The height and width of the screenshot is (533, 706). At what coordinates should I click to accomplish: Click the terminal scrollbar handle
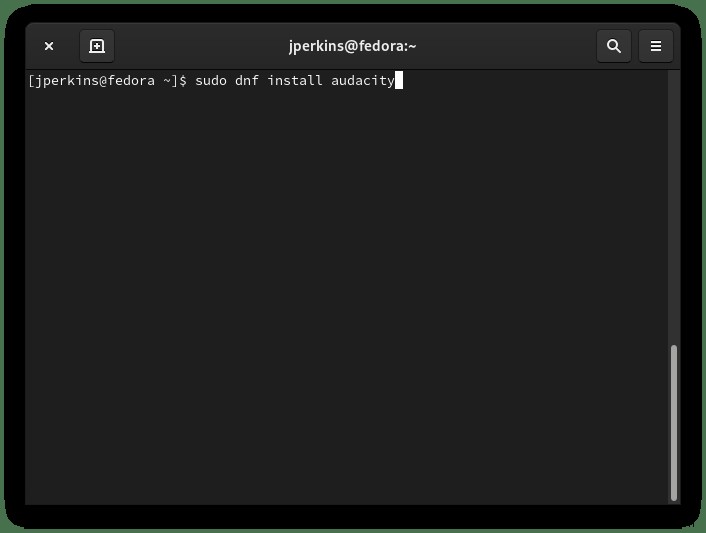[674, 423]
